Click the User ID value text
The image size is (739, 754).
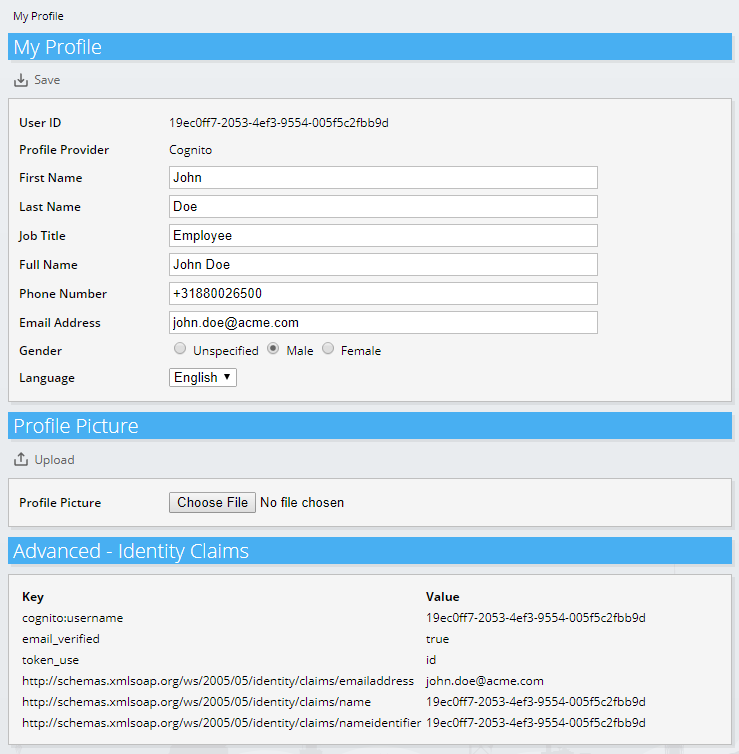279,123
